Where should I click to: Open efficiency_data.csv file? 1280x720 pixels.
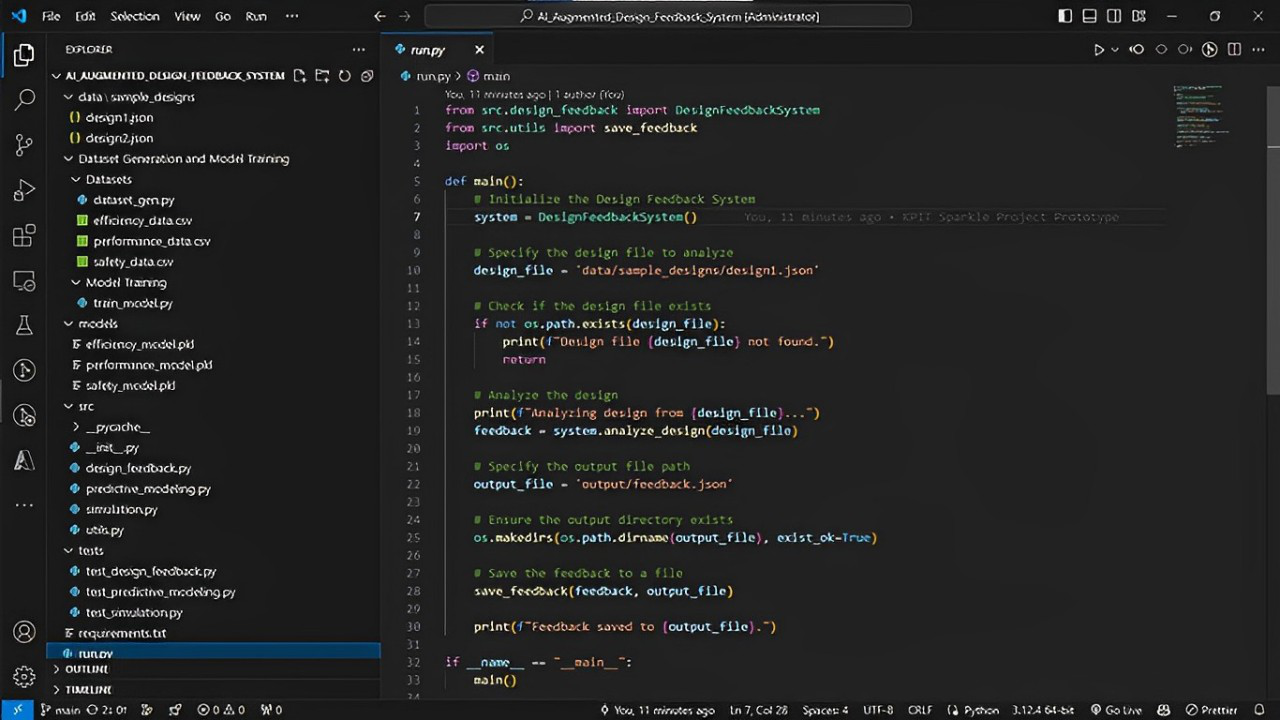pos(142,221)
